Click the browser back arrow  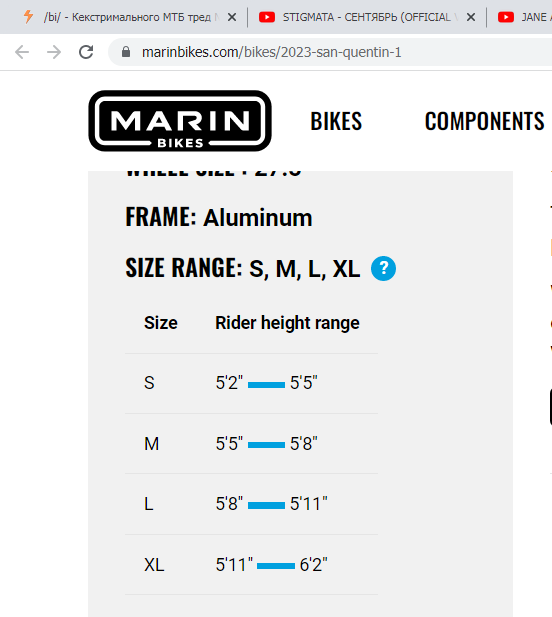[x=22, y=52]
